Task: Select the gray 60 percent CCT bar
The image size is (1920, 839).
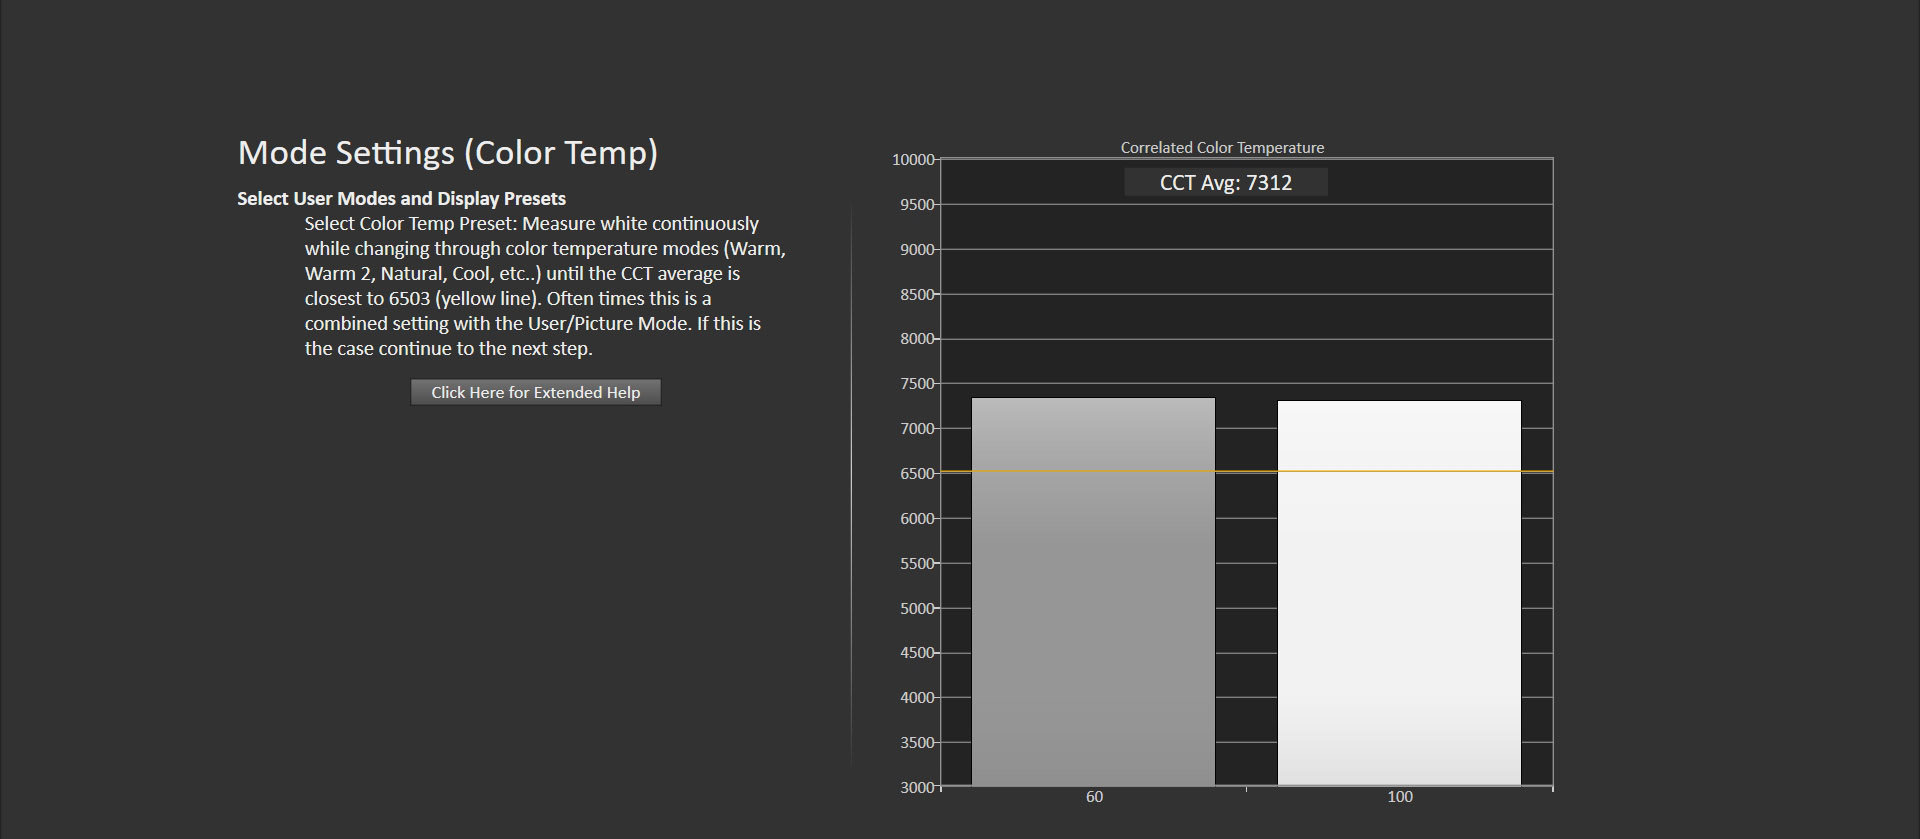Action: (x=1093, y=591)
